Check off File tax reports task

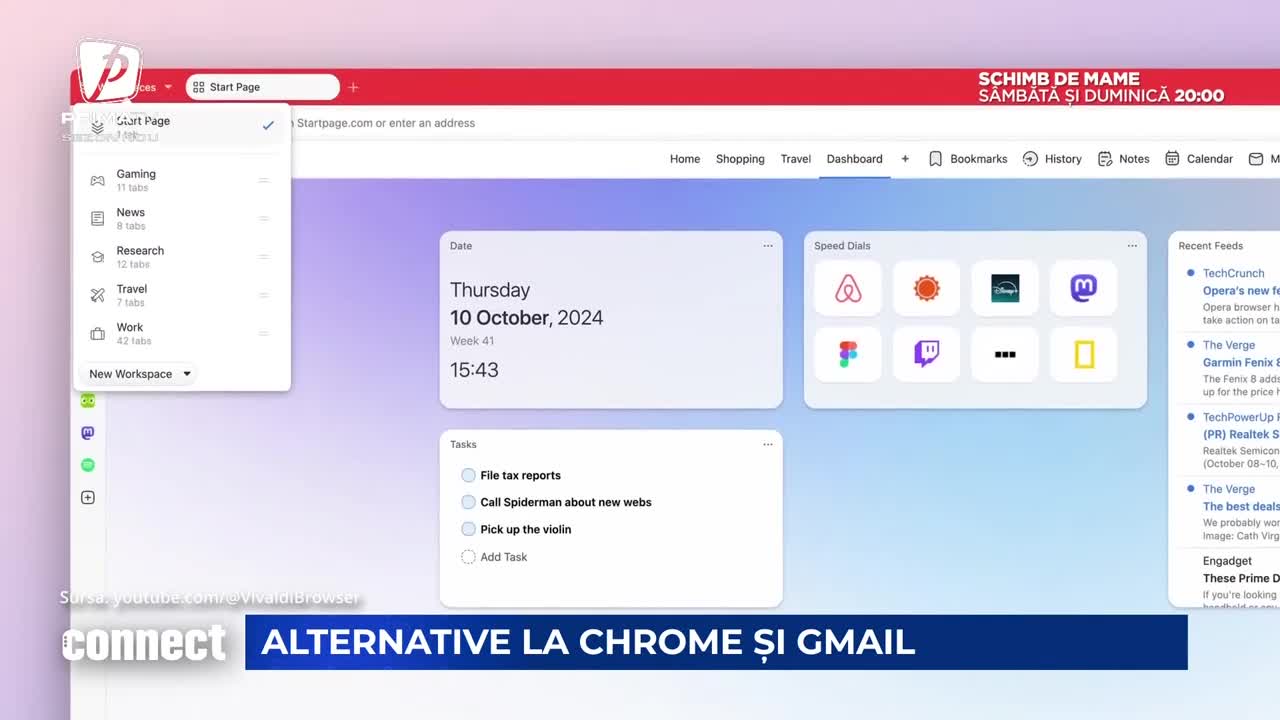[468, 476]
